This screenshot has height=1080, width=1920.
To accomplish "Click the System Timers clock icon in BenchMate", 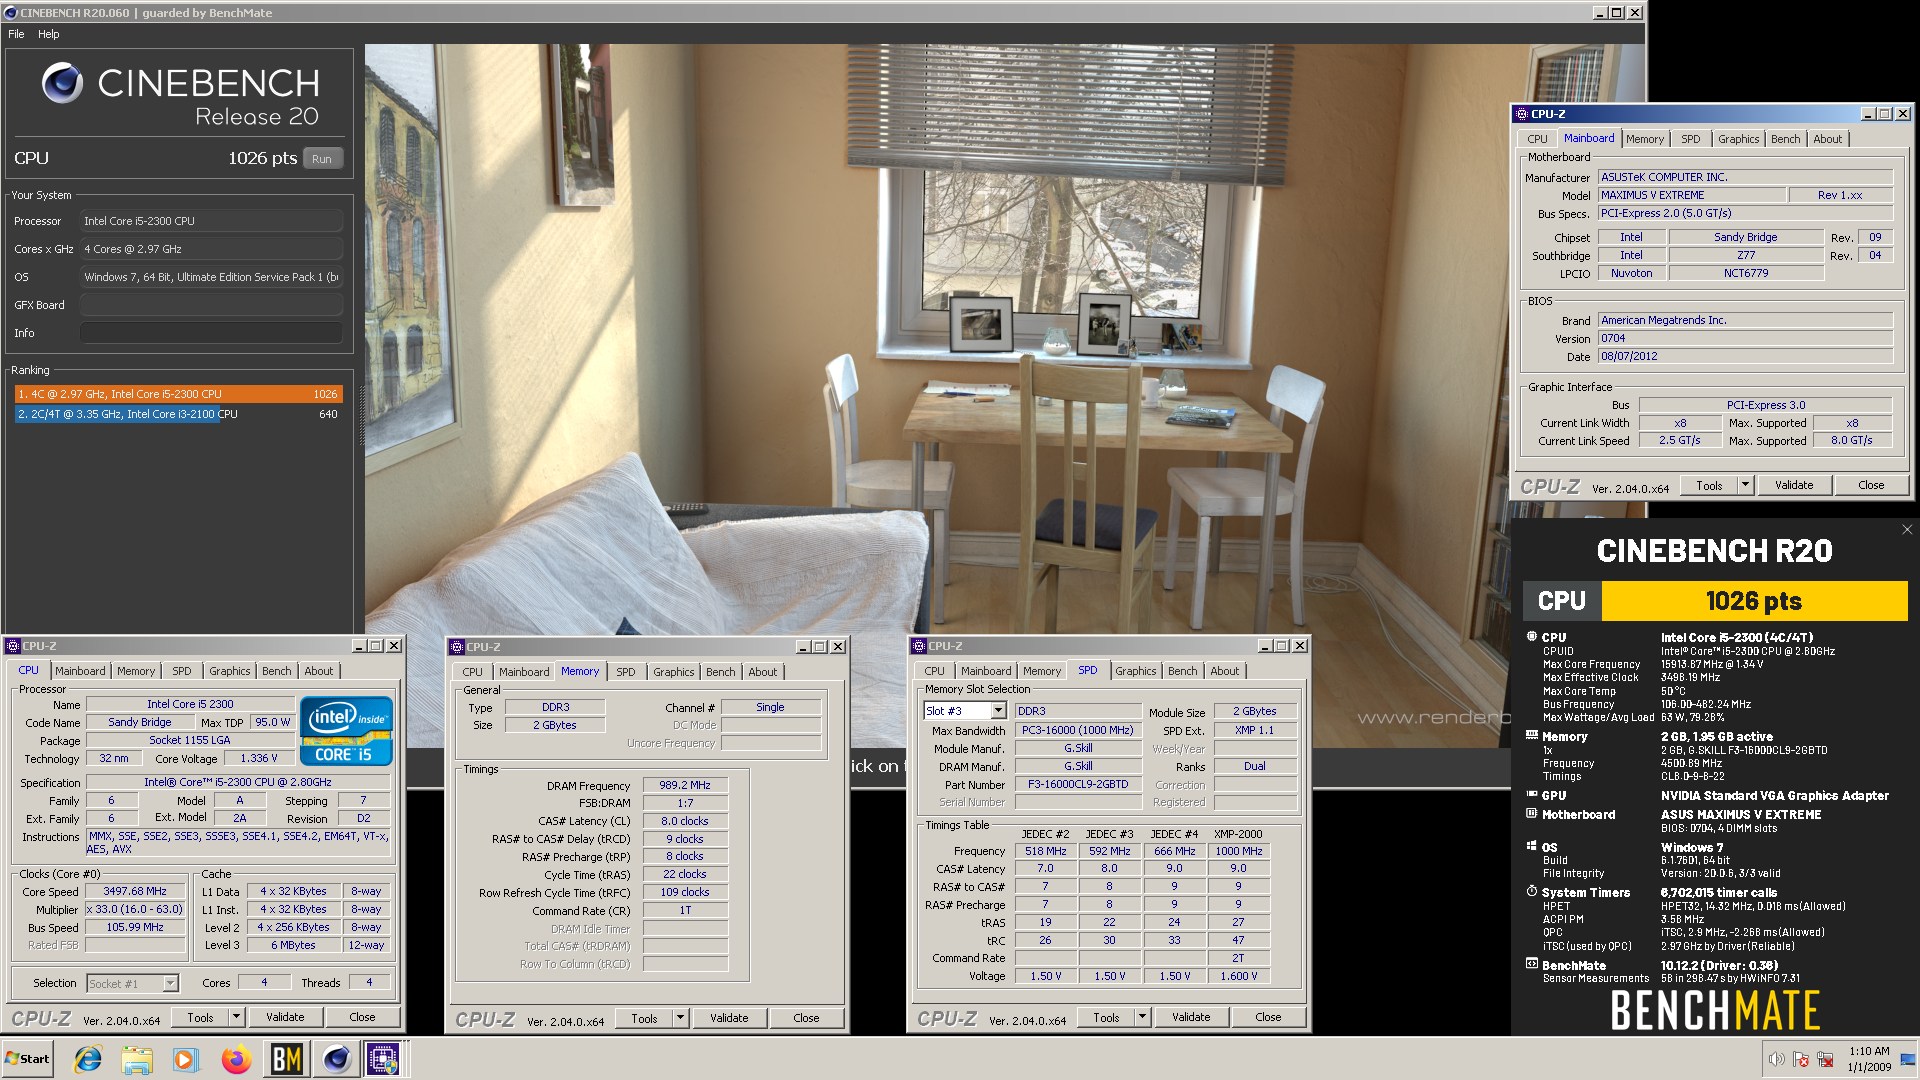I will click(x=1531, y=891).
